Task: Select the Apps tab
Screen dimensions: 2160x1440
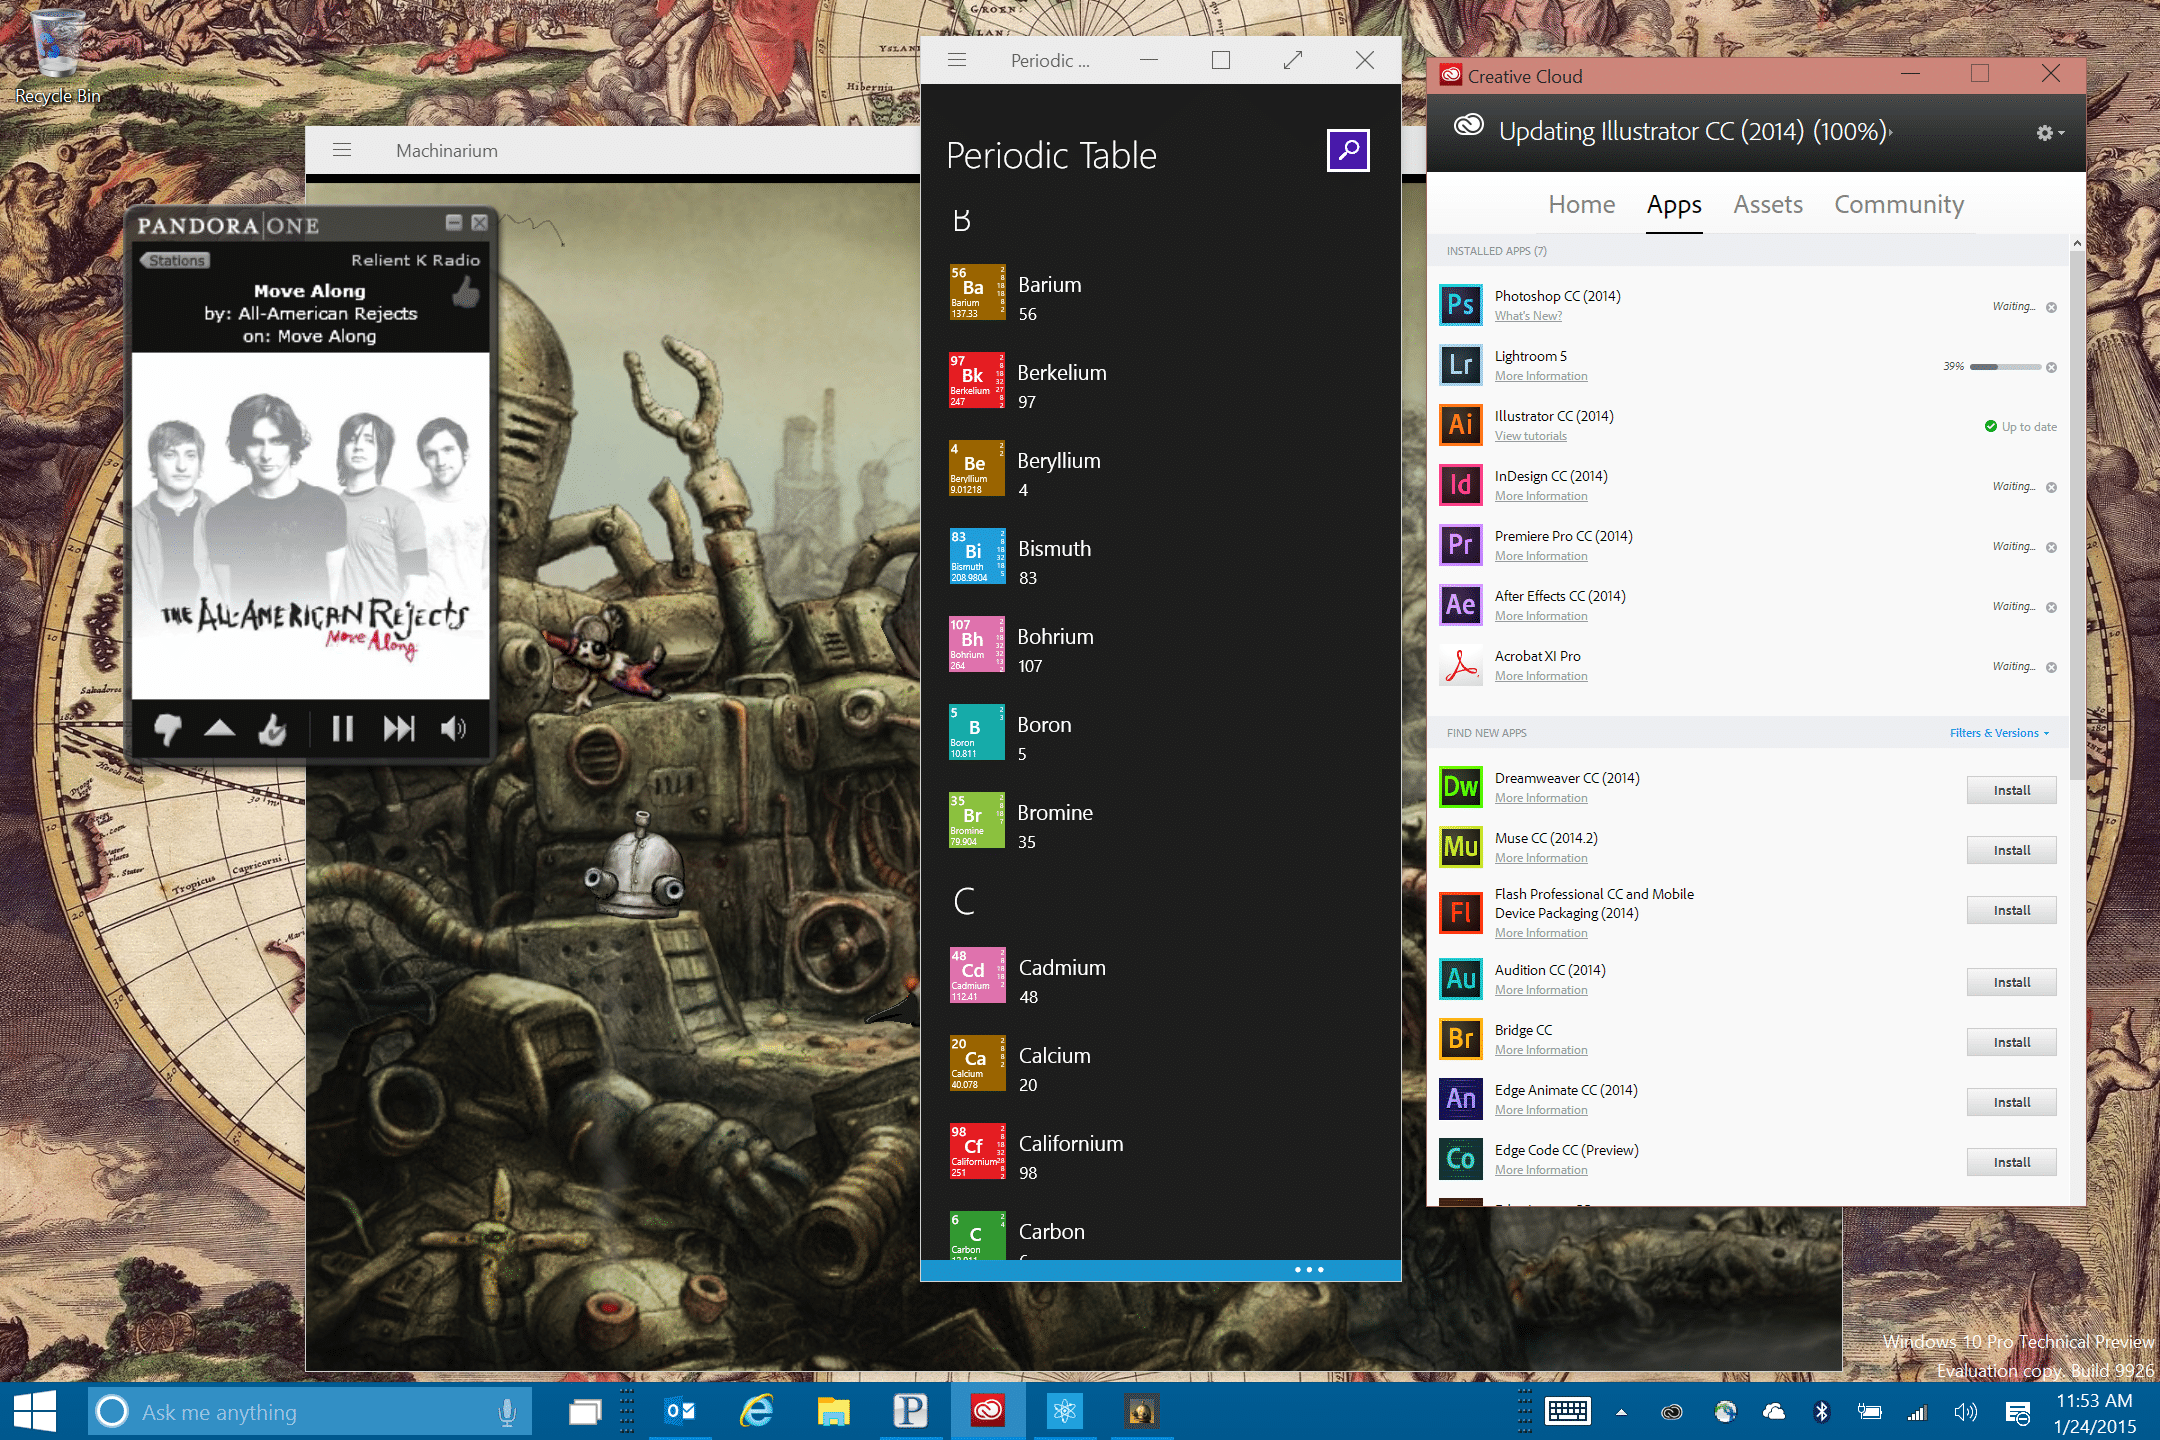Action: [x=1674, y=205]
